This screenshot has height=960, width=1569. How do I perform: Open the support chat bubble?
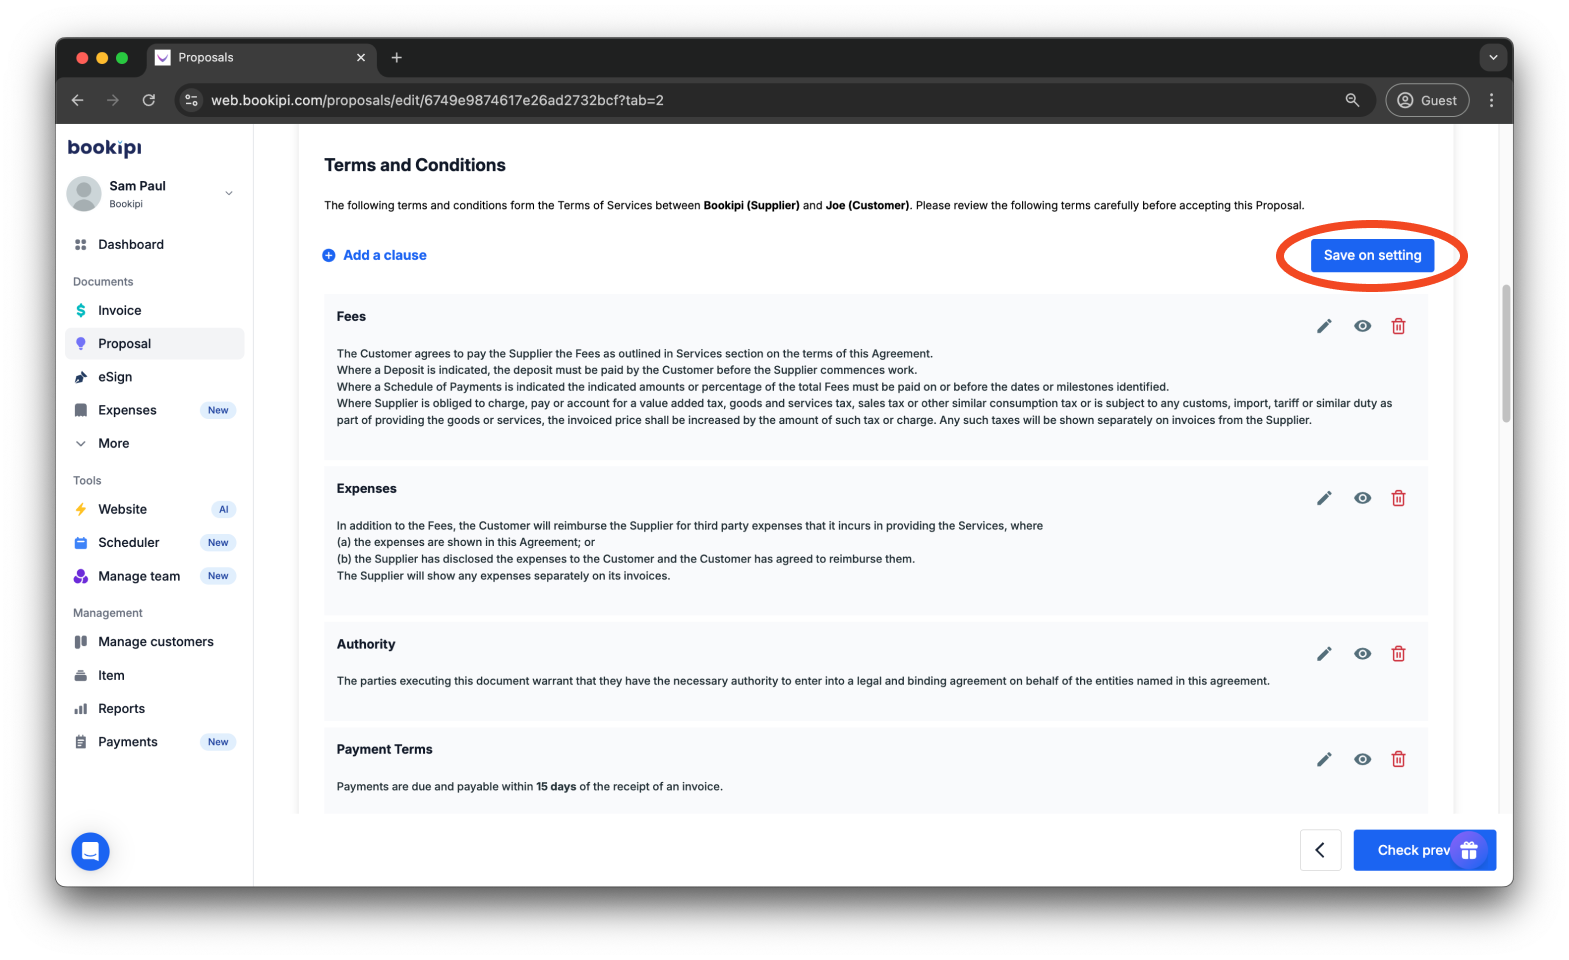click(90, 851)
